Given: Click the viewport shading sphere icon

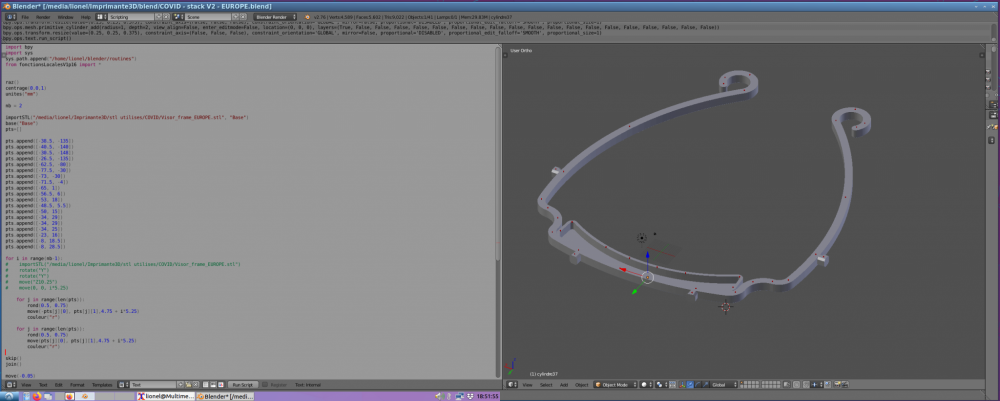Looking at the screenshot, I should 645,384.
